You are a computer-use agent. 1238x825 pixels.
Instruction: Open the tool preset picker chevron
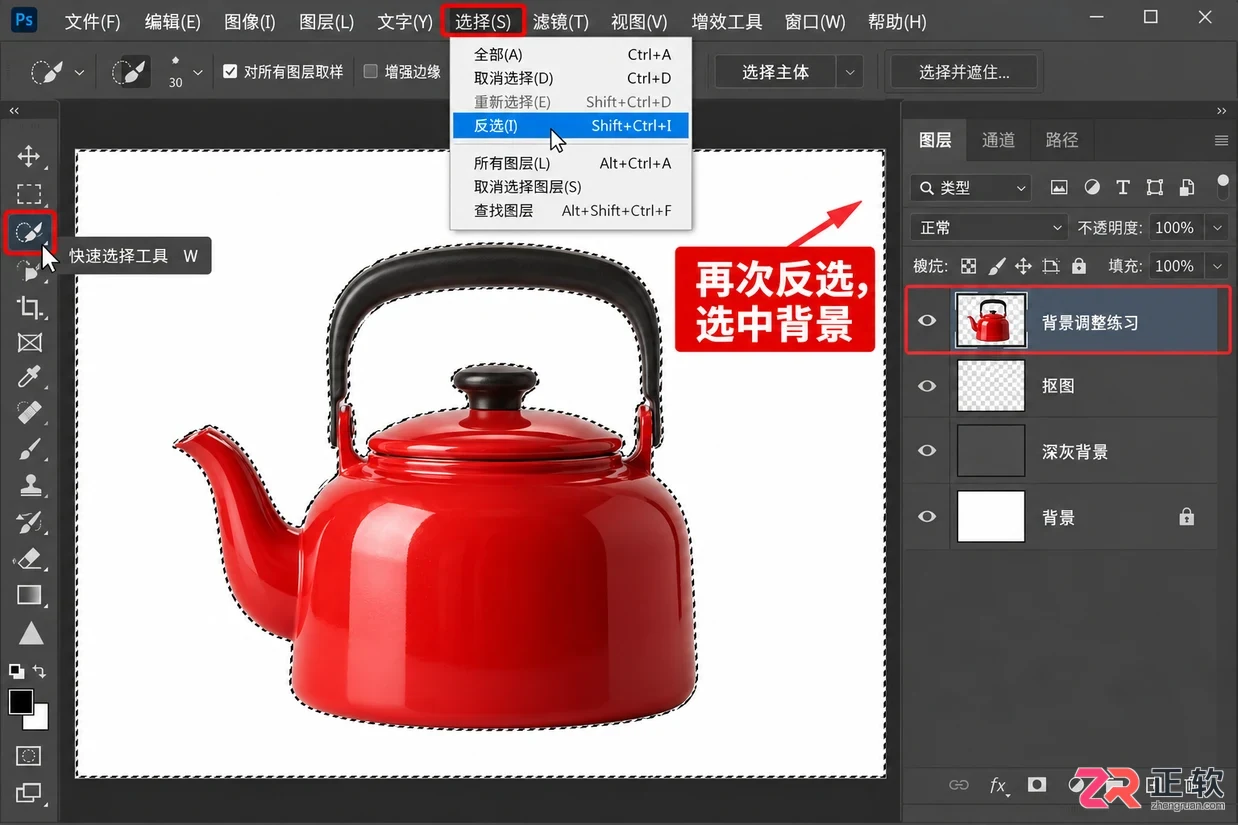click(x=81, y=73)
